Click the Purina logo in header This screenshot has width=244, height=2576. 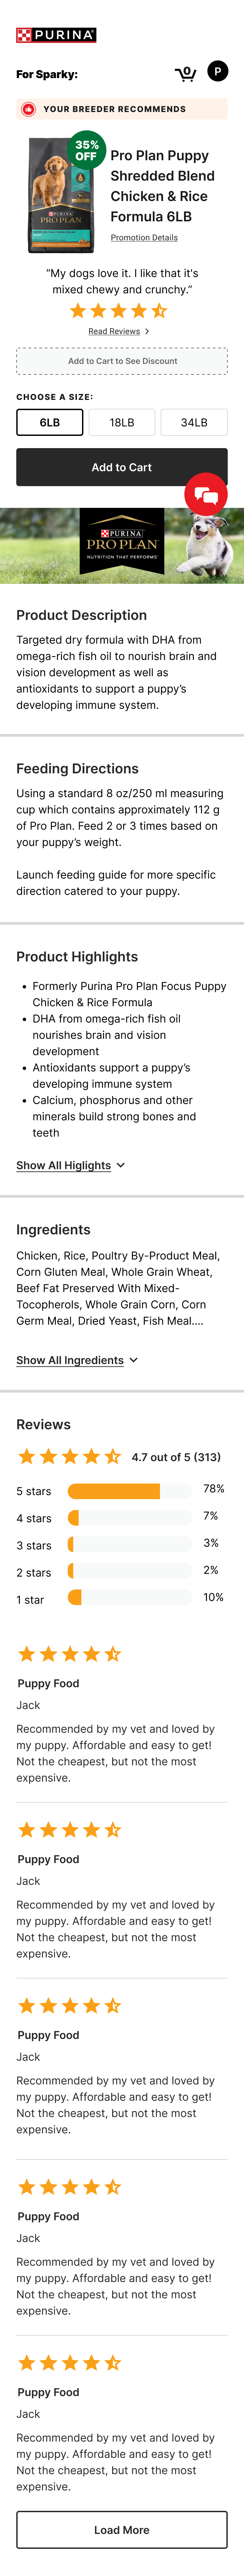pos(56,35)
